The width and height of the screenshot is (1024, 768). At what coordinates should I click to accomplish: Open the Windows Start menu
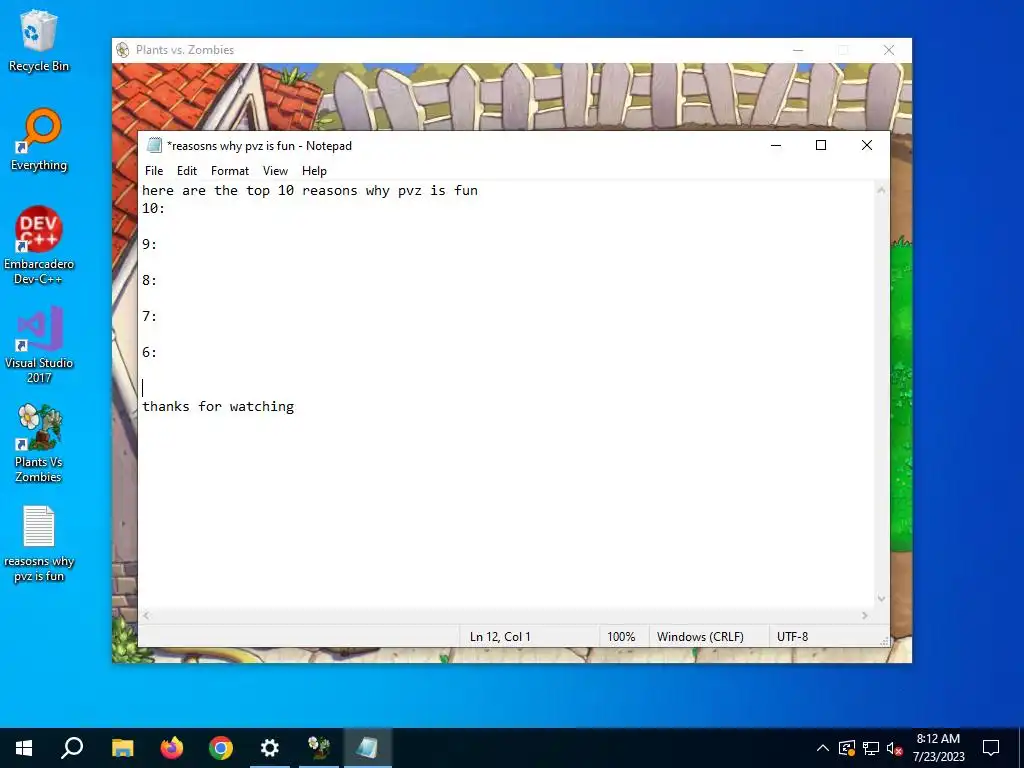click(24, 748)
